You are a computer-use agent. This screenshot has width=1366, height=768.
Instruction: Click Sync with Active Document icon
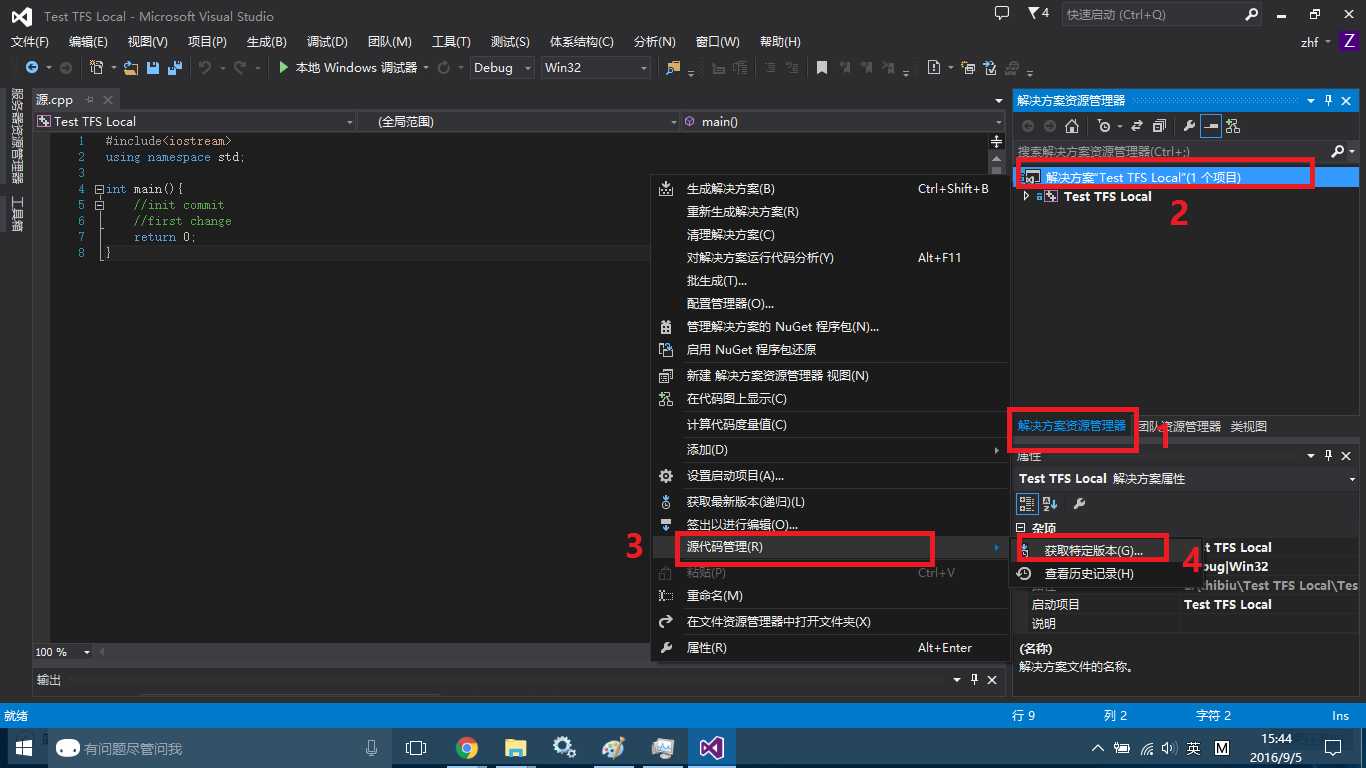click(1137, 126)
